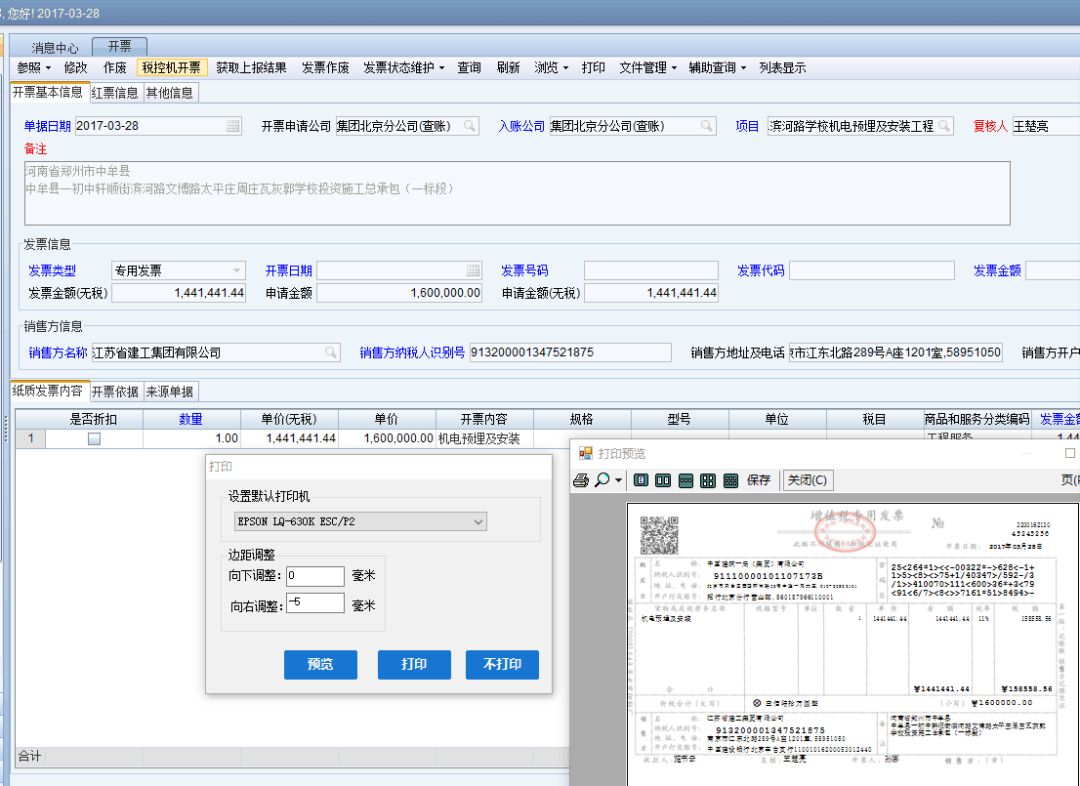Screen dimensions: 1080x786
Task: Click the 发票代码 input field
Action: point(872,271)
